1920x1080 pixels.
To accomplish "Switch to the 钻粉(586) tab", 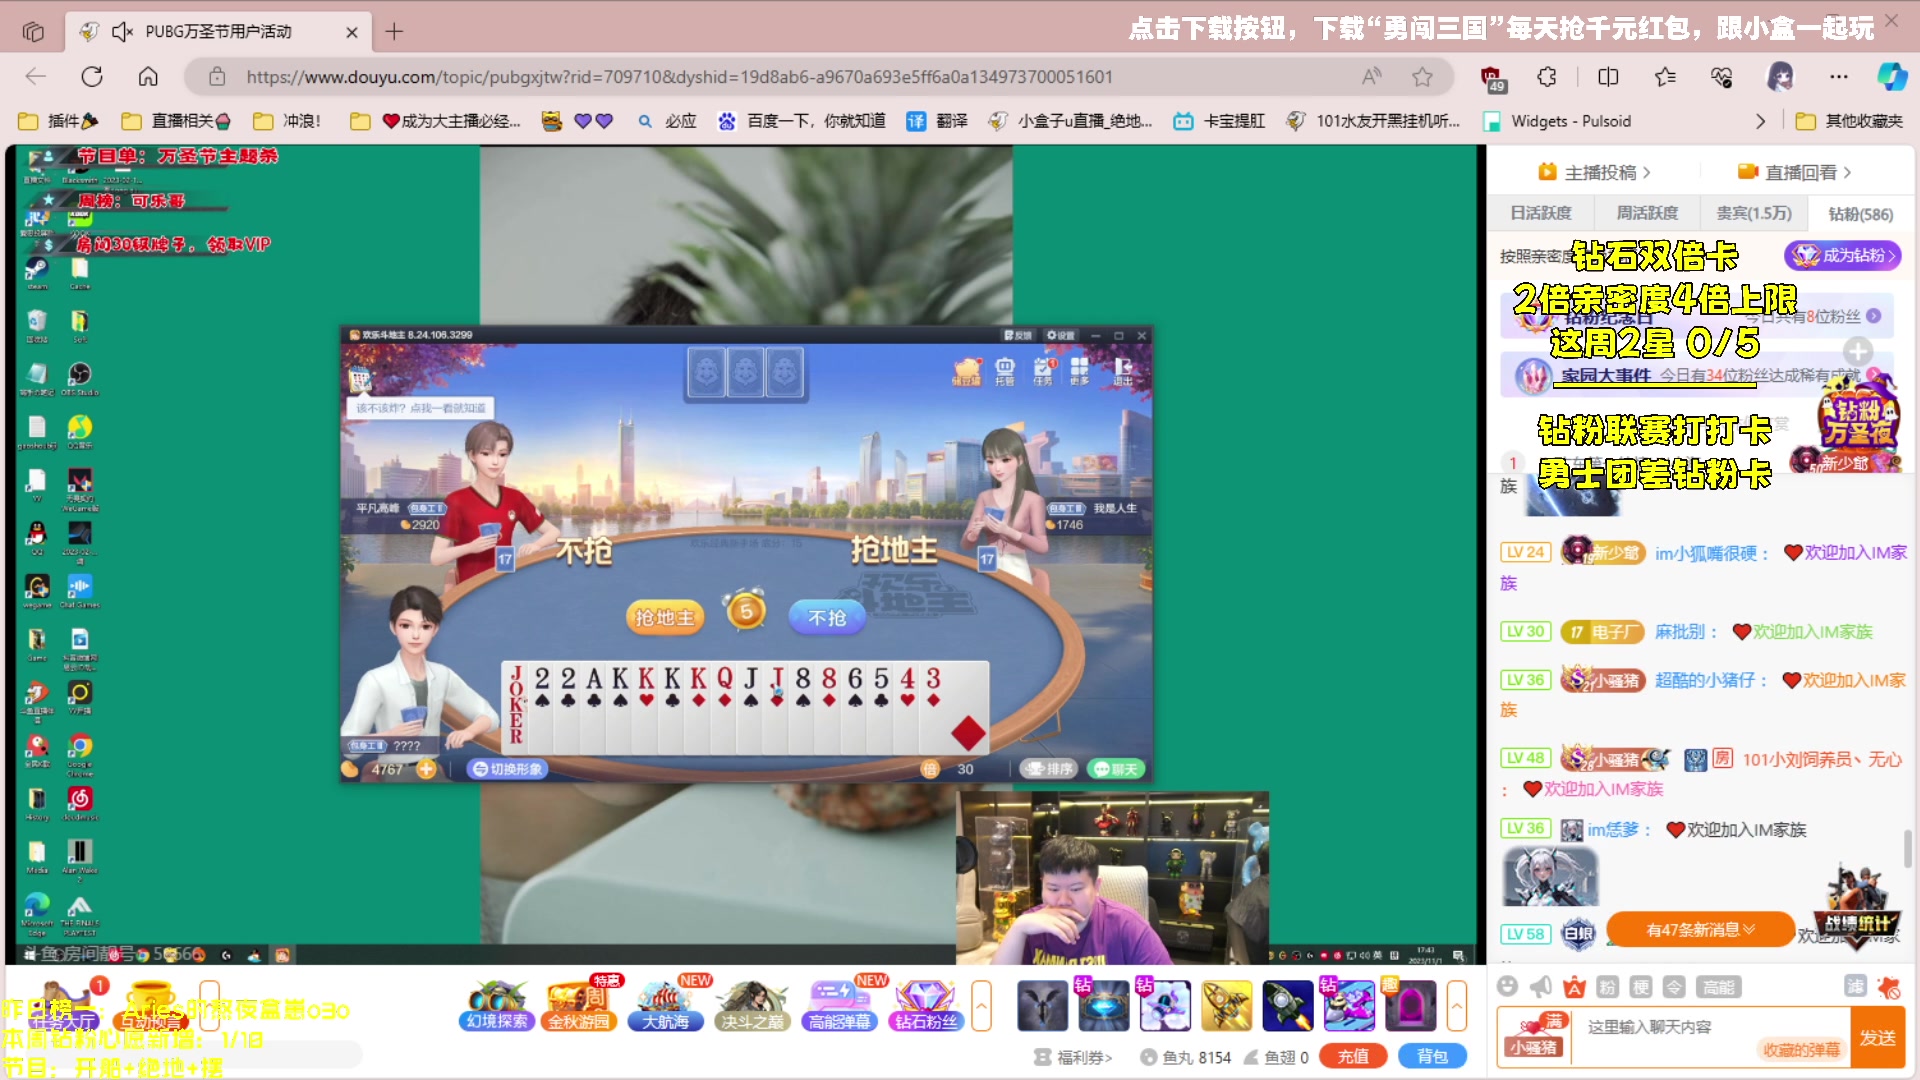I will [1860, 213].
